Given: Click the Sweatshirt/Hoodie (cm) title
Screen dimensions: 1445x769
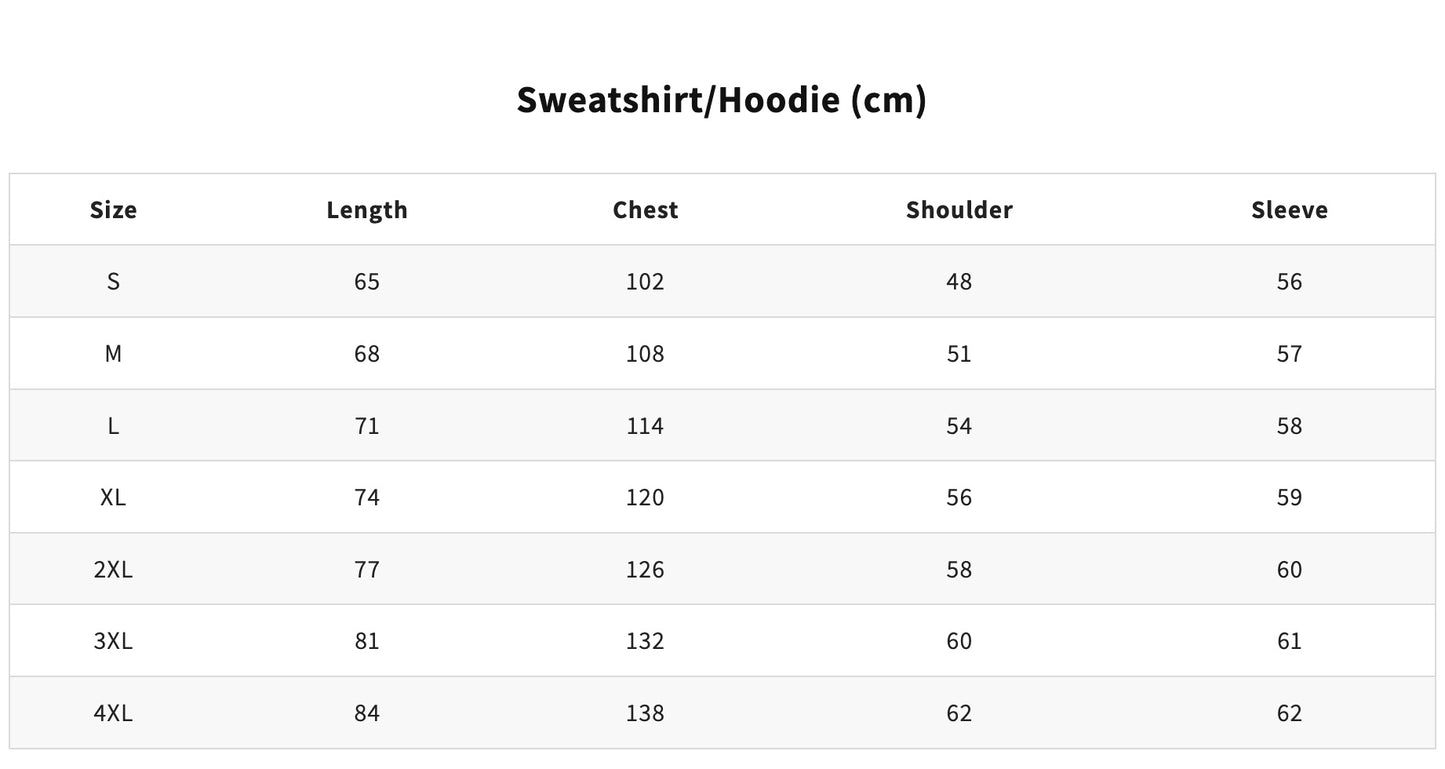Looking at the screenshot, I should 721,100.
